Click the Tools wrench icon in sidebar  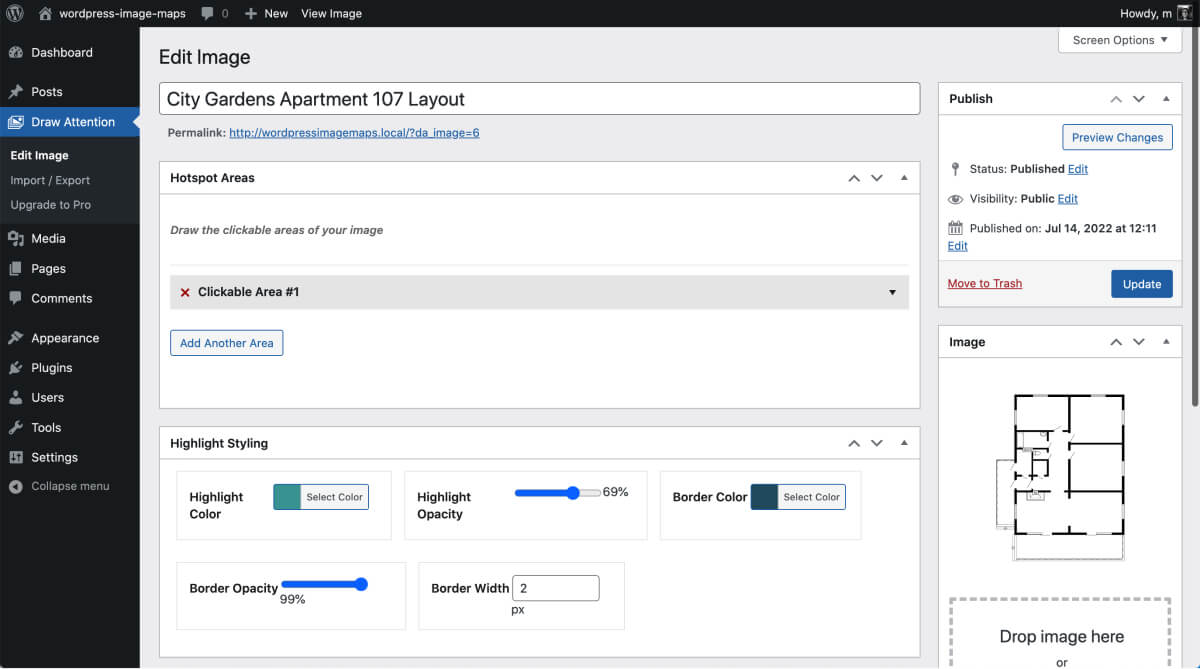pyautogui.click(x=16, y=427)
